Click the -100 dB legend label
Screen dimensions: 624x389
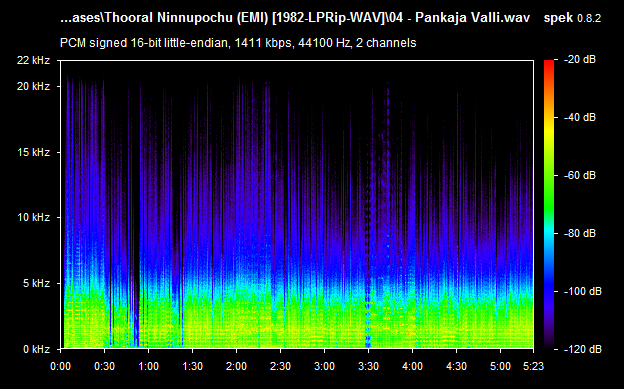583,291
